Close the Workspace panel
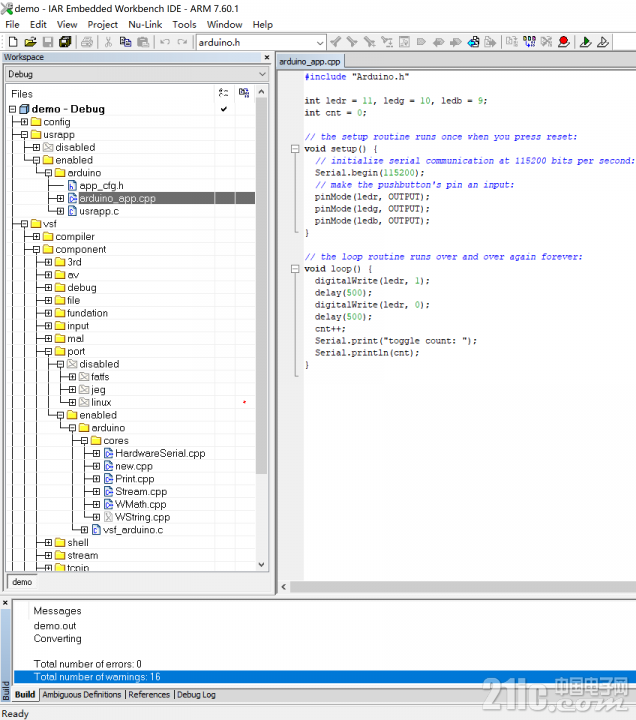 [267, 57]
